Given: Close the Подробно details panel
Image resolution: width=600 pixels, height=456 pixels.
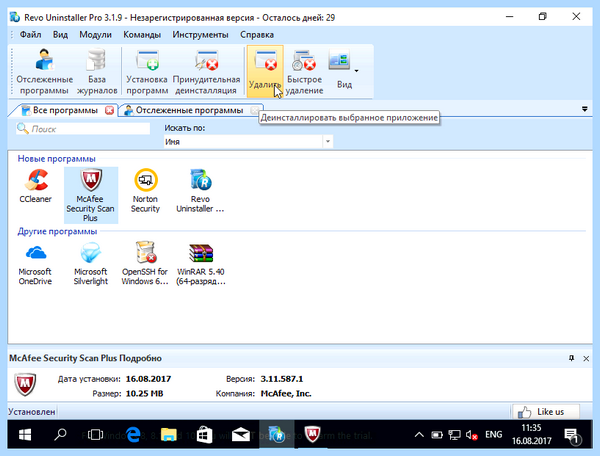Looking at the screenshot, I should [586, 358].
